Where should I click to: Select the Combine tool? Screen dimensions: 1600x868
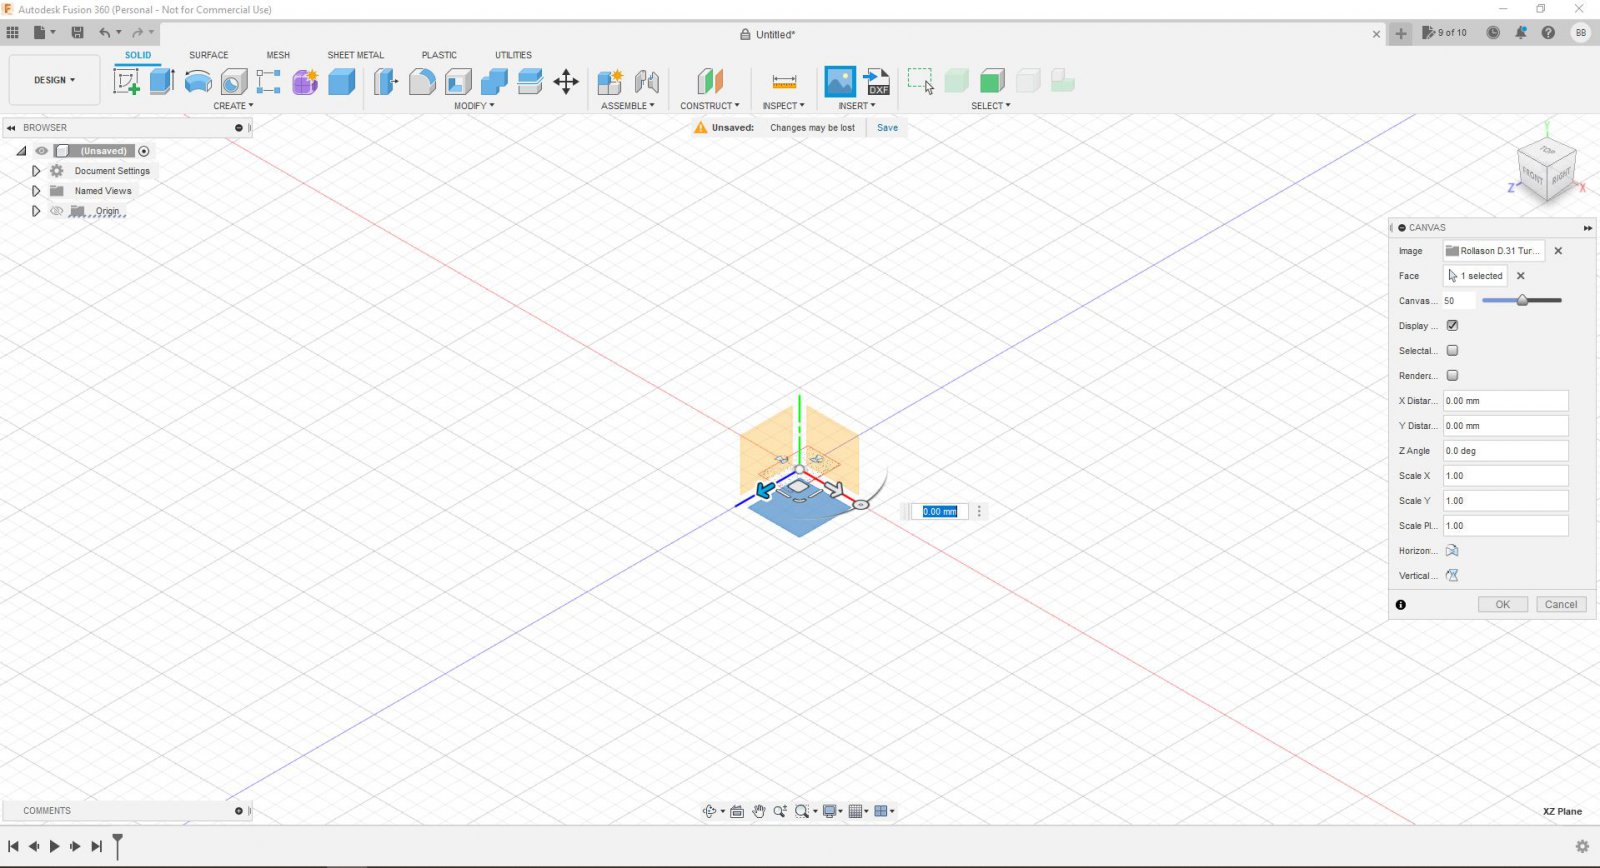(494, 81)
